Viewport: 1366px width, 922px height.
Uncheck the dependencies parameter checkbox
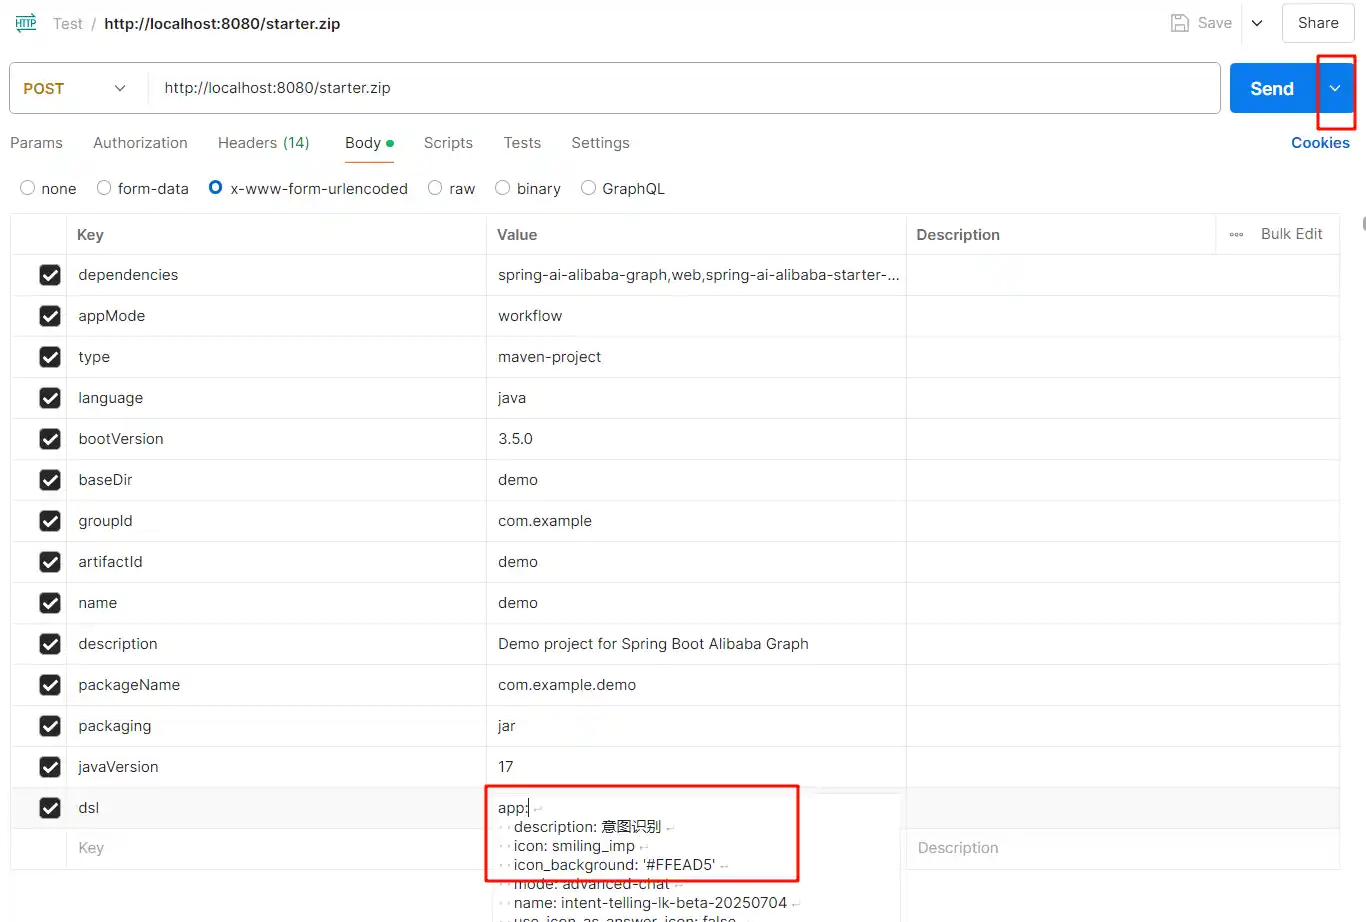(50, 275)
